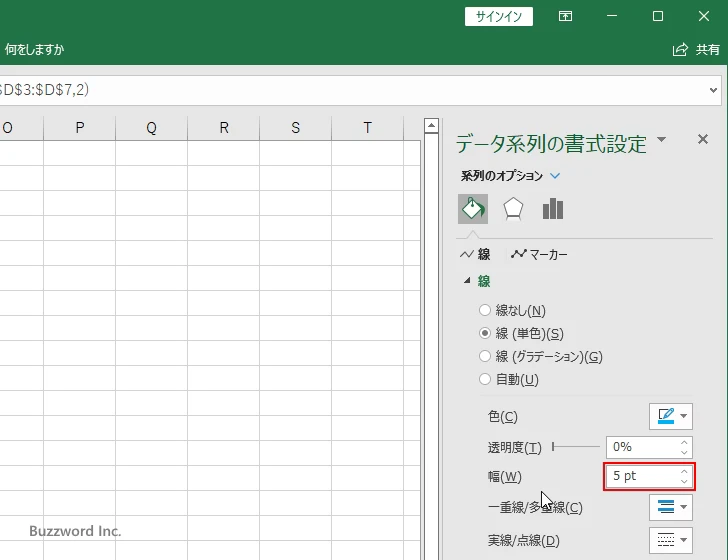
Task: Decrease line width with down spinner
Action: point(684,481)
